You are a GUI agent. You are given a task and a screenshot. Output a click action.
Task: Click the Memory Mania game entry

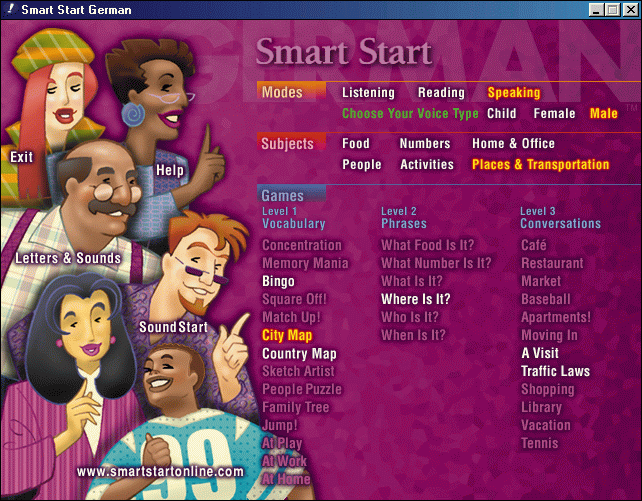tap(305, 263)
